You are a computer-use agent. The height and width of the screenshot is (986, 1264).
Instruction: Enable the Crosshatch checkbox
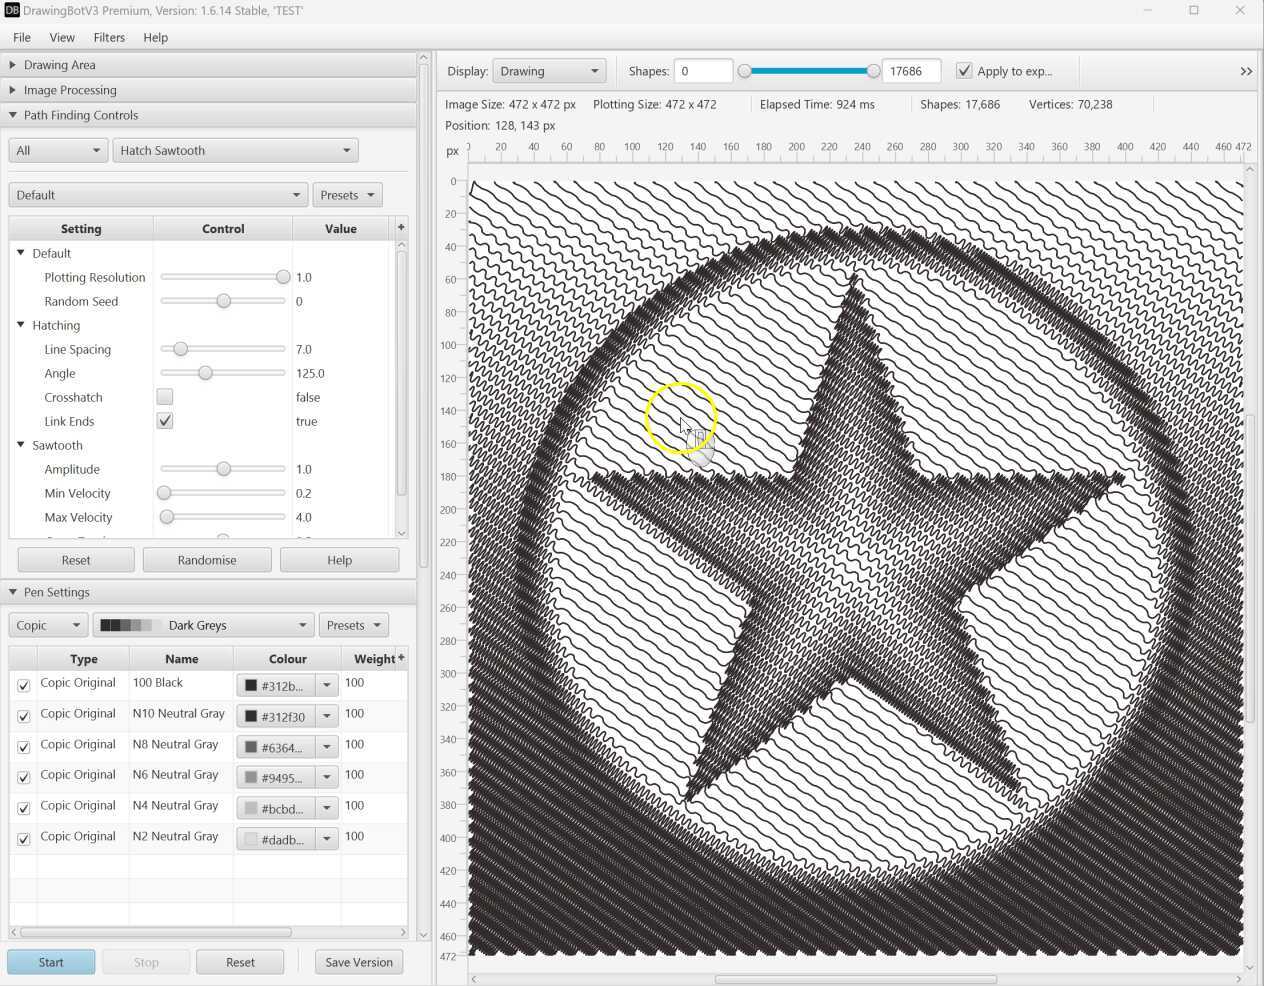pos(165,397)
